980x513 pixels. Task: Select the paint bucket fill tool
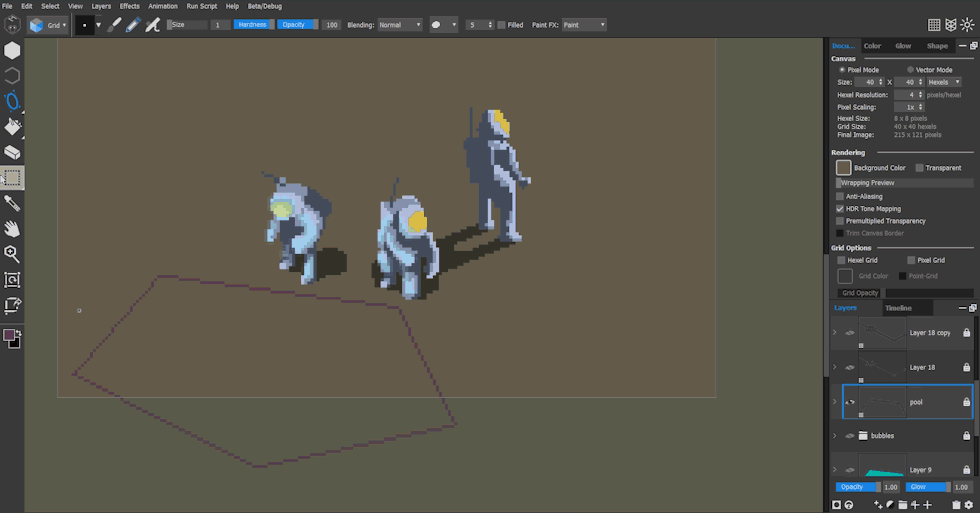pyautogui.click(x=12, y=126)
